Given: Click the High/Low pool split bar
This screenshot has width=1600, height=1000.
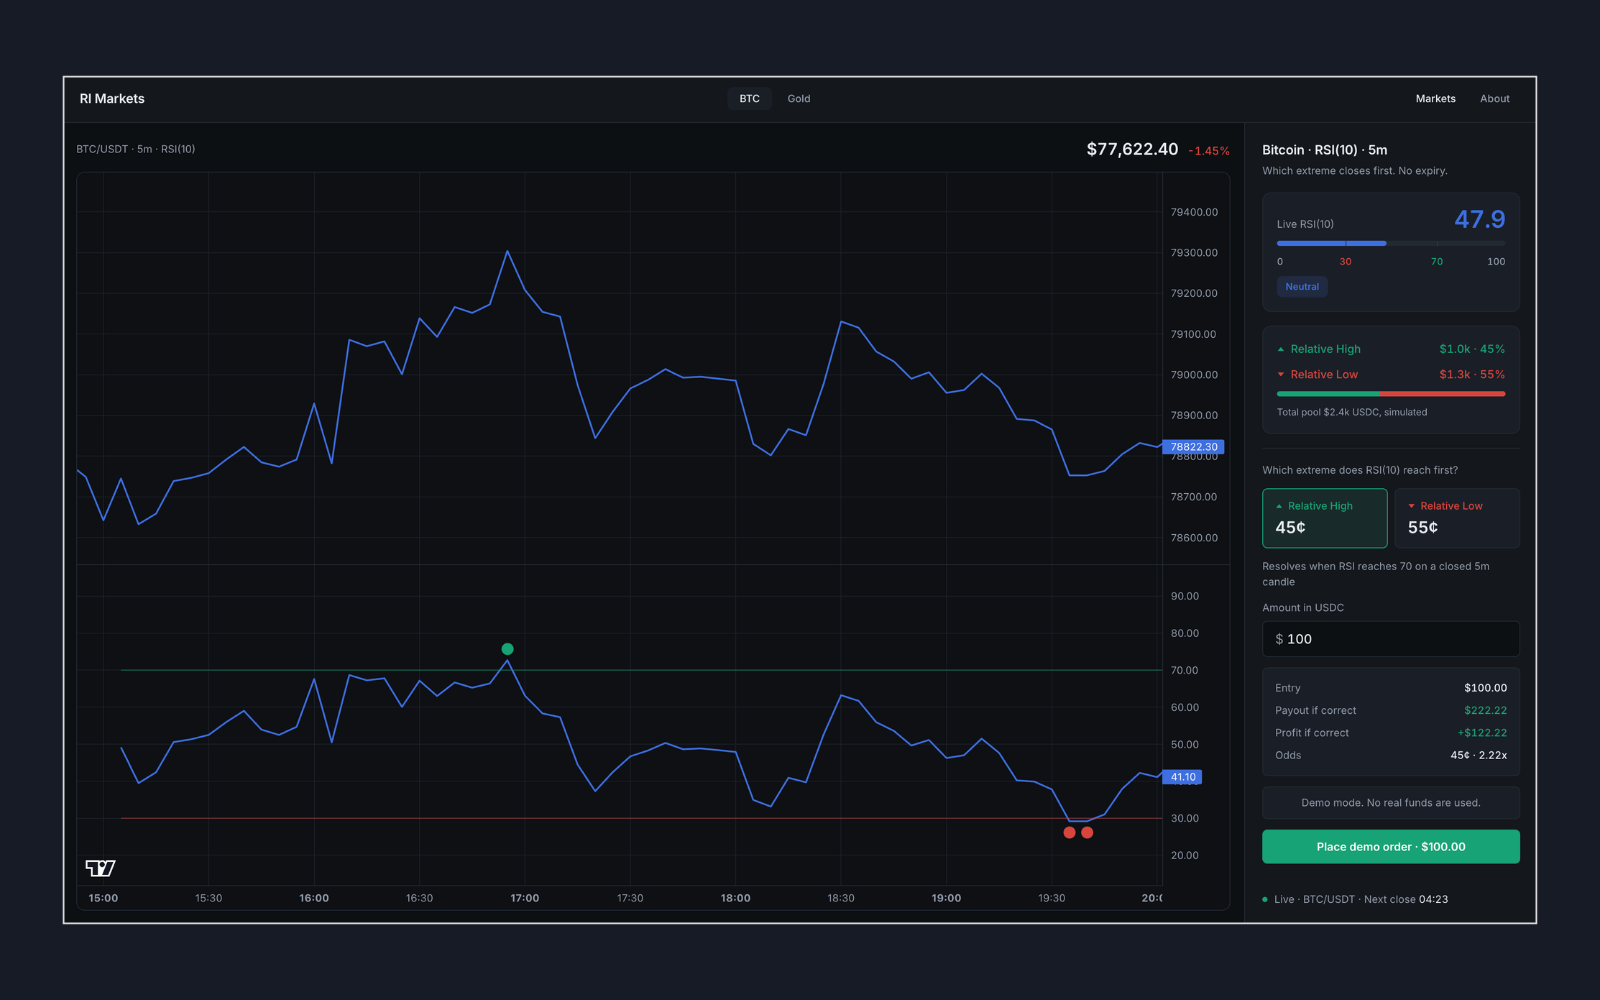Looking at the screenshot, I should click(1390, 394).
